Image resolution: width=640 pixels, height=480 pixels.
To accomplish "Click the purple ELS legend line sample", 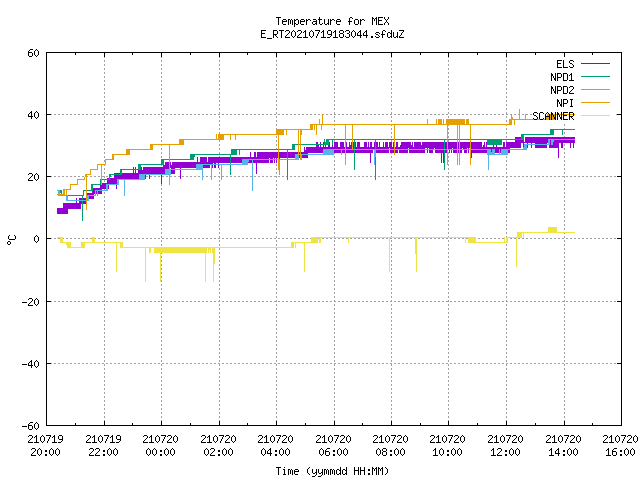I will (596, 64).
